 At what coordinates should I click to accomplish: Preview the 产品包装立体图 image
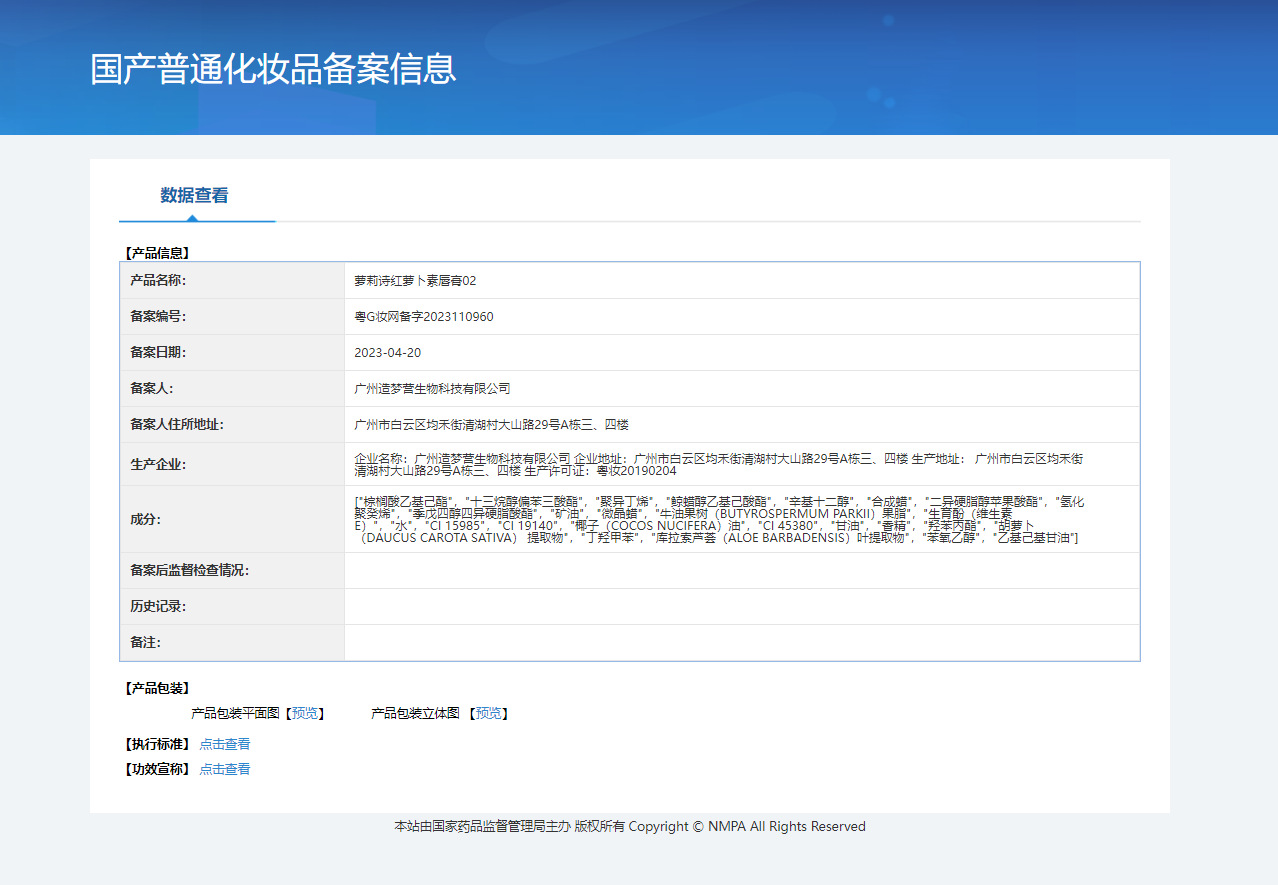(x=489, y=713)
